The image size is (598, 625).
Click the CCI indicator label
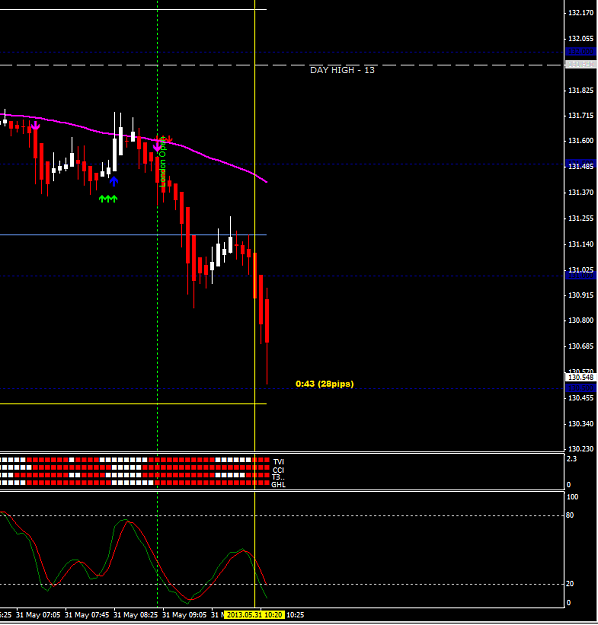point(278,470)
